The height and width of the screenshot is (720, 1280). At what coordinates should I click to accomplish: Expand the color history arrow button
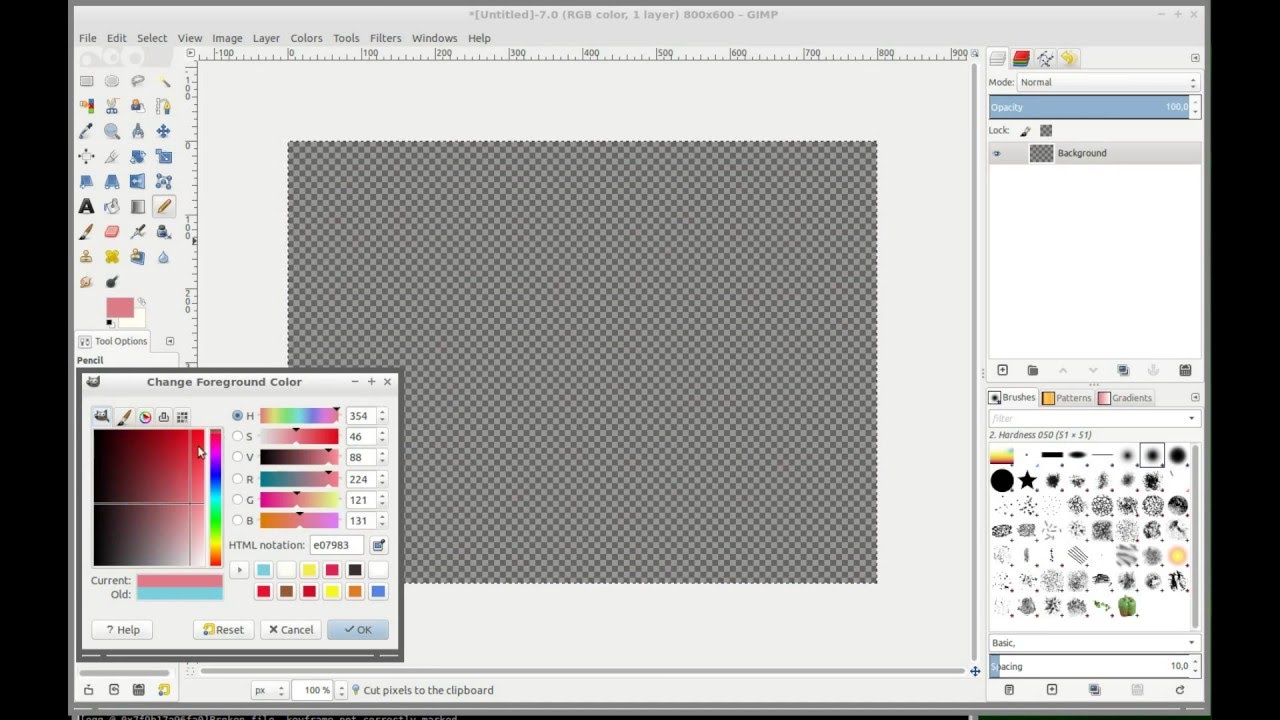click(x=238, y=570)
